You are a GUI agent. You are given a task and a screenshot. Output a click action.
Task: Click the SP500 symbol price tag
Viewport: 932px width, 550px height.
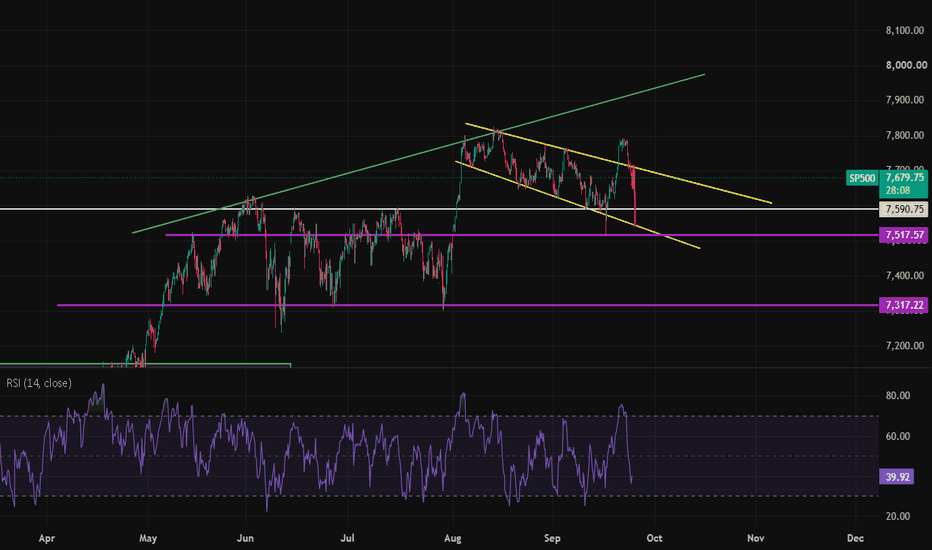click(862, 178)
